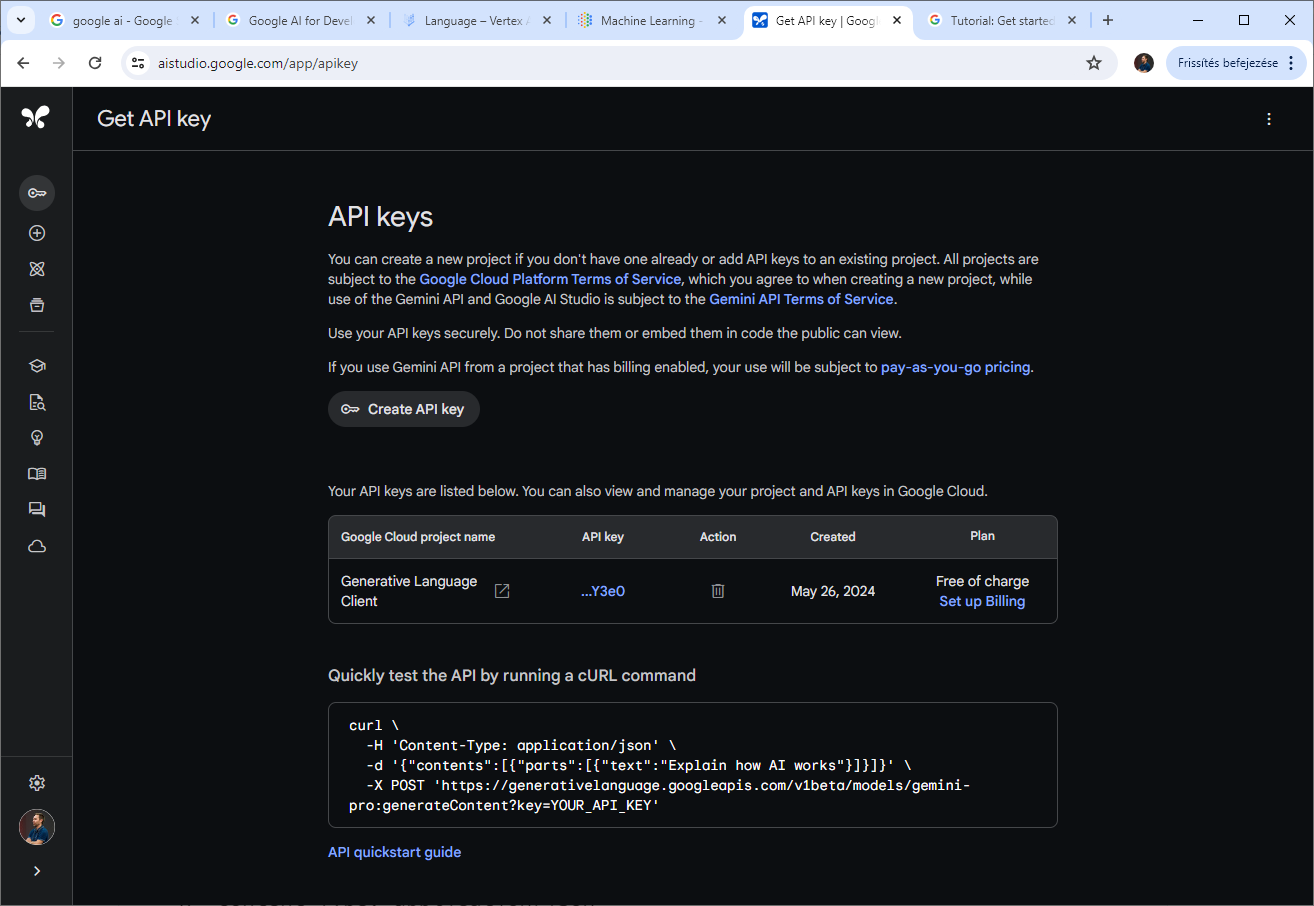The image size is (1314, 906).
Task: Select the Tune a model graduation cap icon
Action: (x=37, y=365)
